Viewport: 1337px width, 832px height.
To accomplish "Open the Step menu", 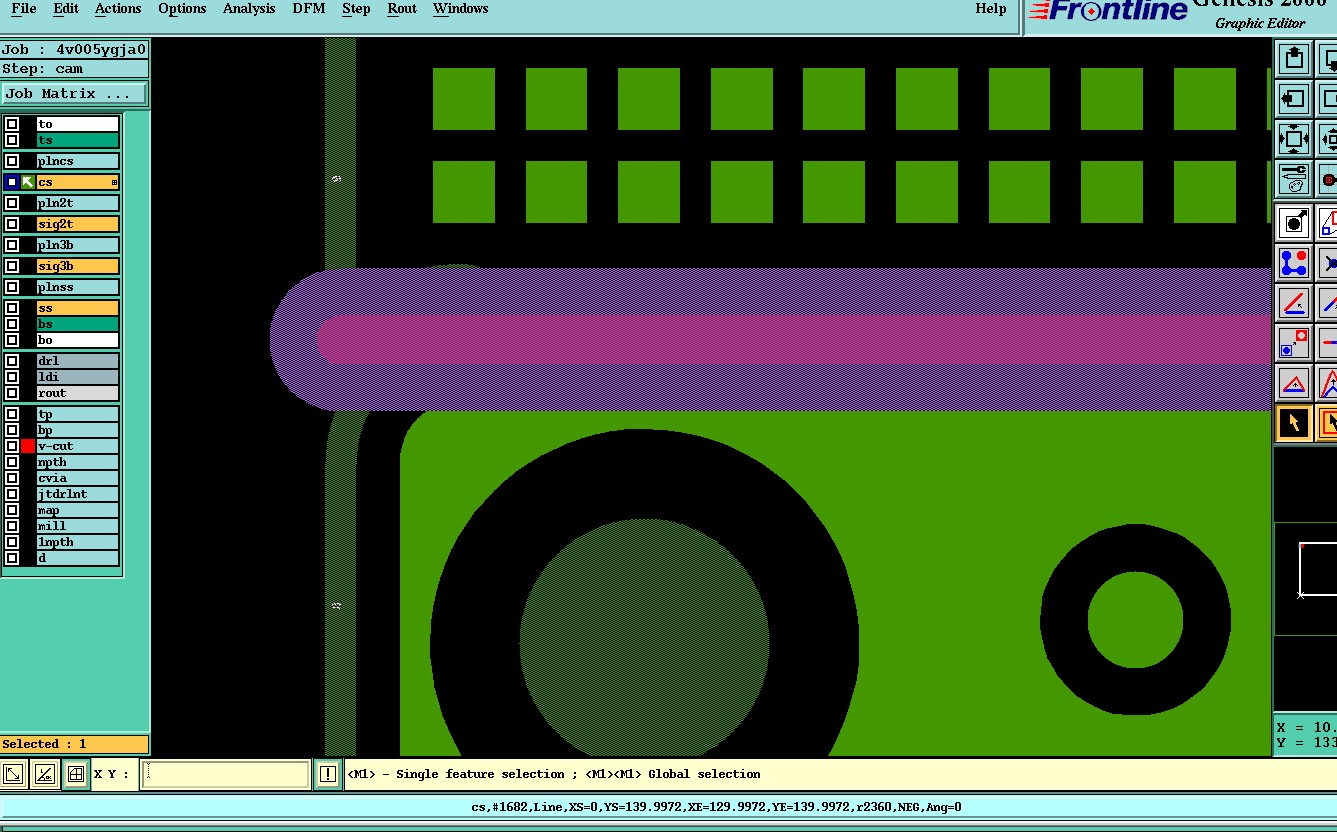I will [356, 9].
